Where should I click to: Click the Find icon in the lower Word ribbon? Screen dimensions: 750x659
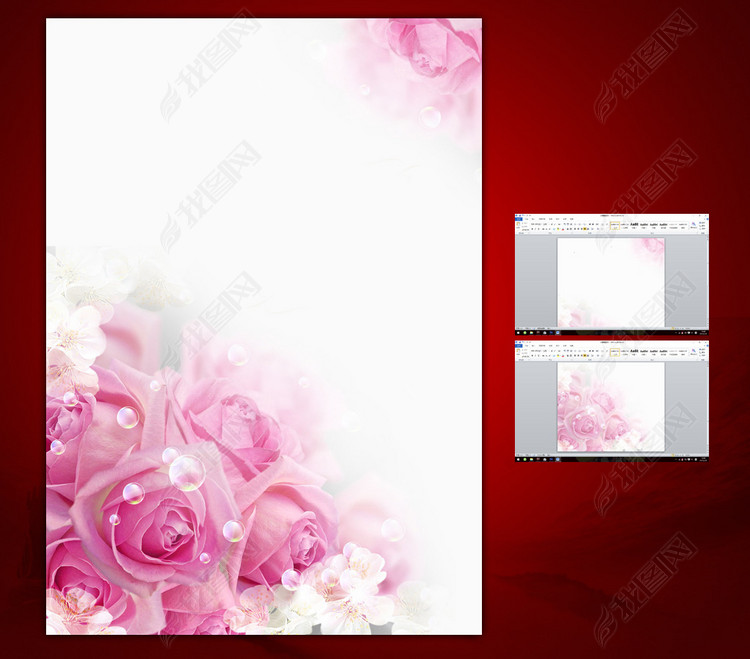693,352
